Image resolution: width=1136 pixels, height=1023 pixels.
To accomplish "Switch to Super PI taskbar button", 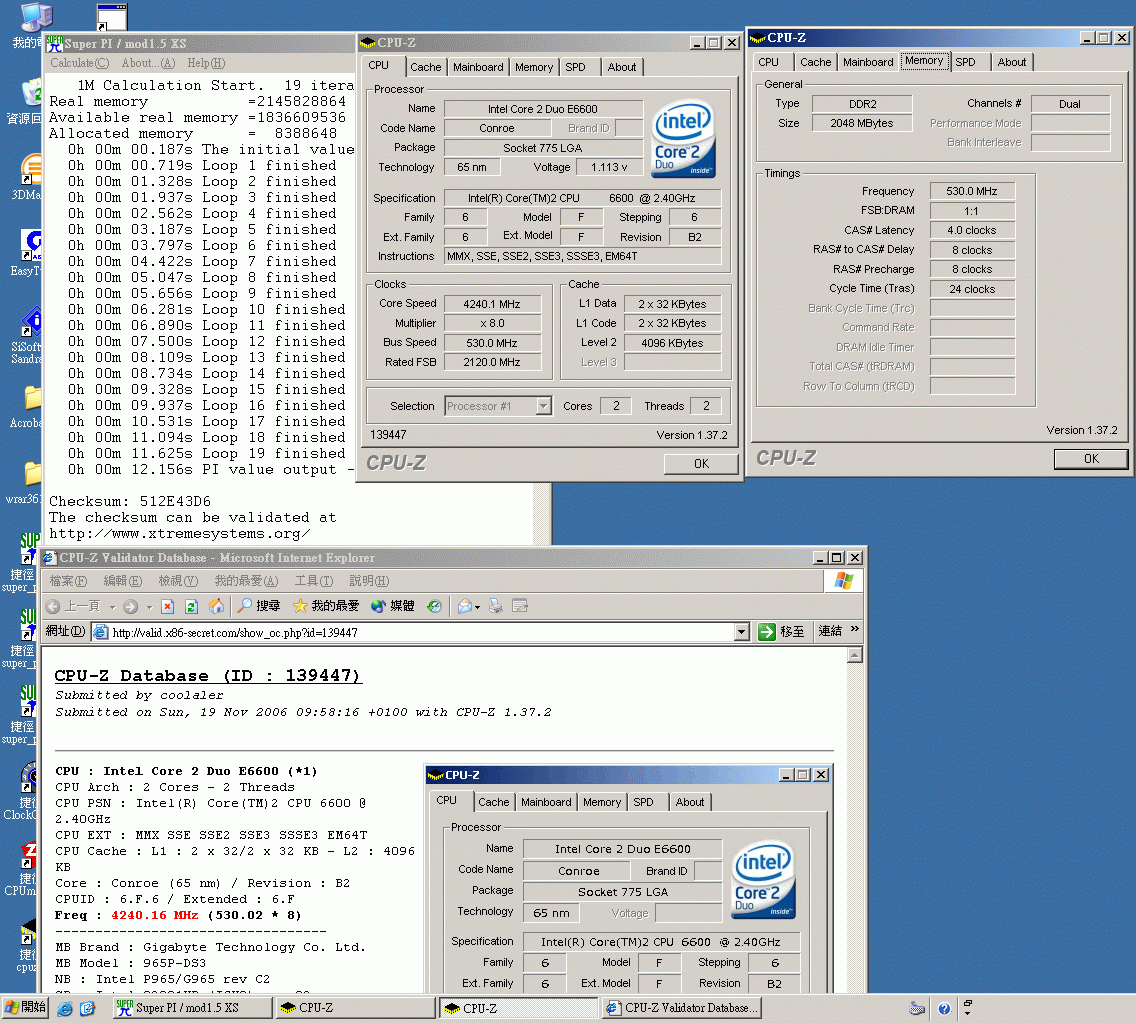I will tap(192, 1008).
